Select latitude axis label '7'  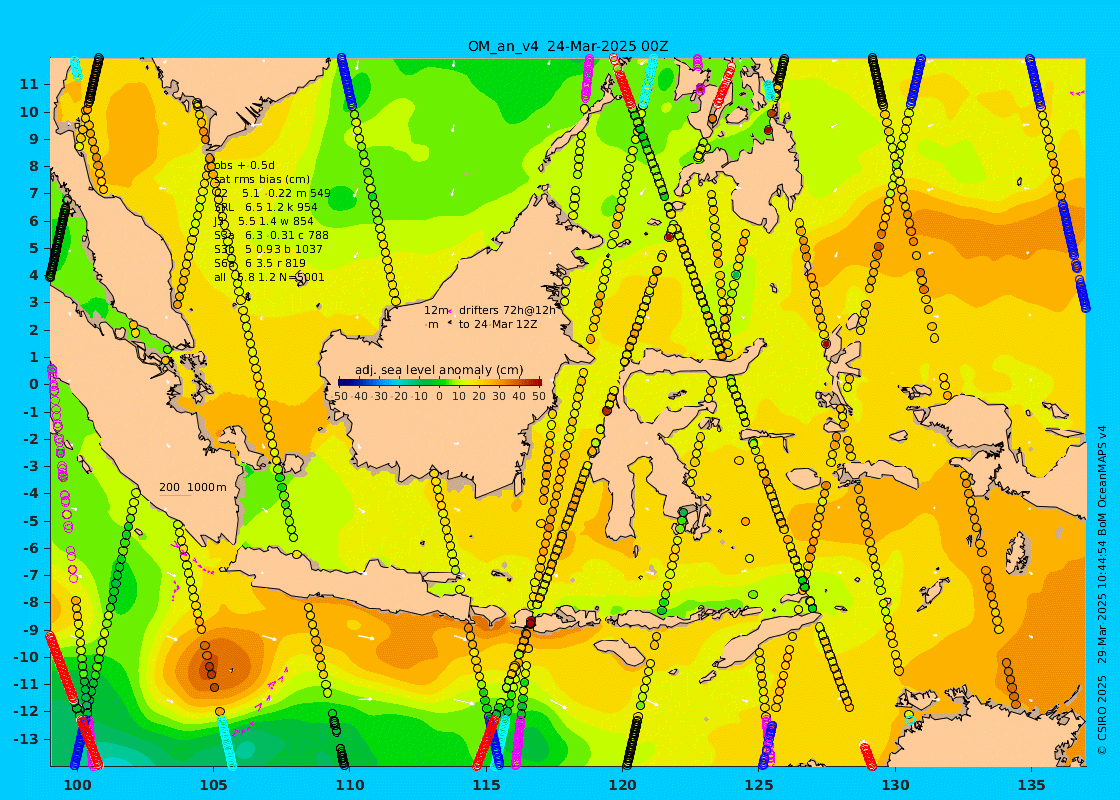pos(34,193)
